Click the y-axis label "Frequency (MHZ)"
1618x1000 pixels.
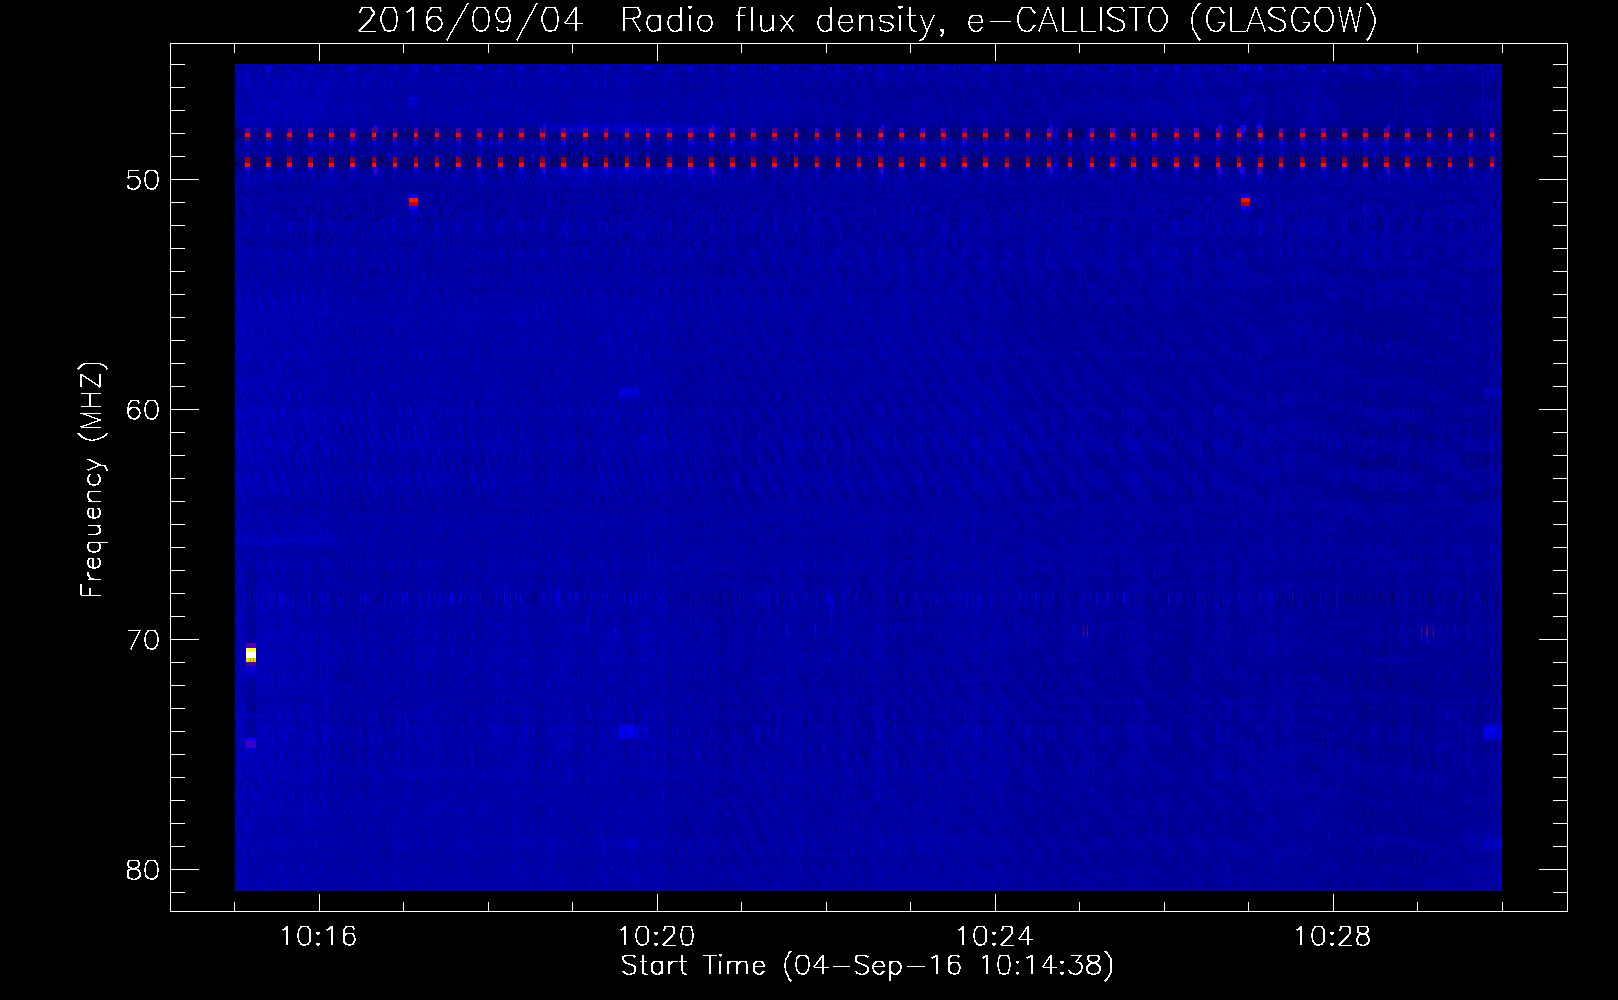(x=92, y=480)
